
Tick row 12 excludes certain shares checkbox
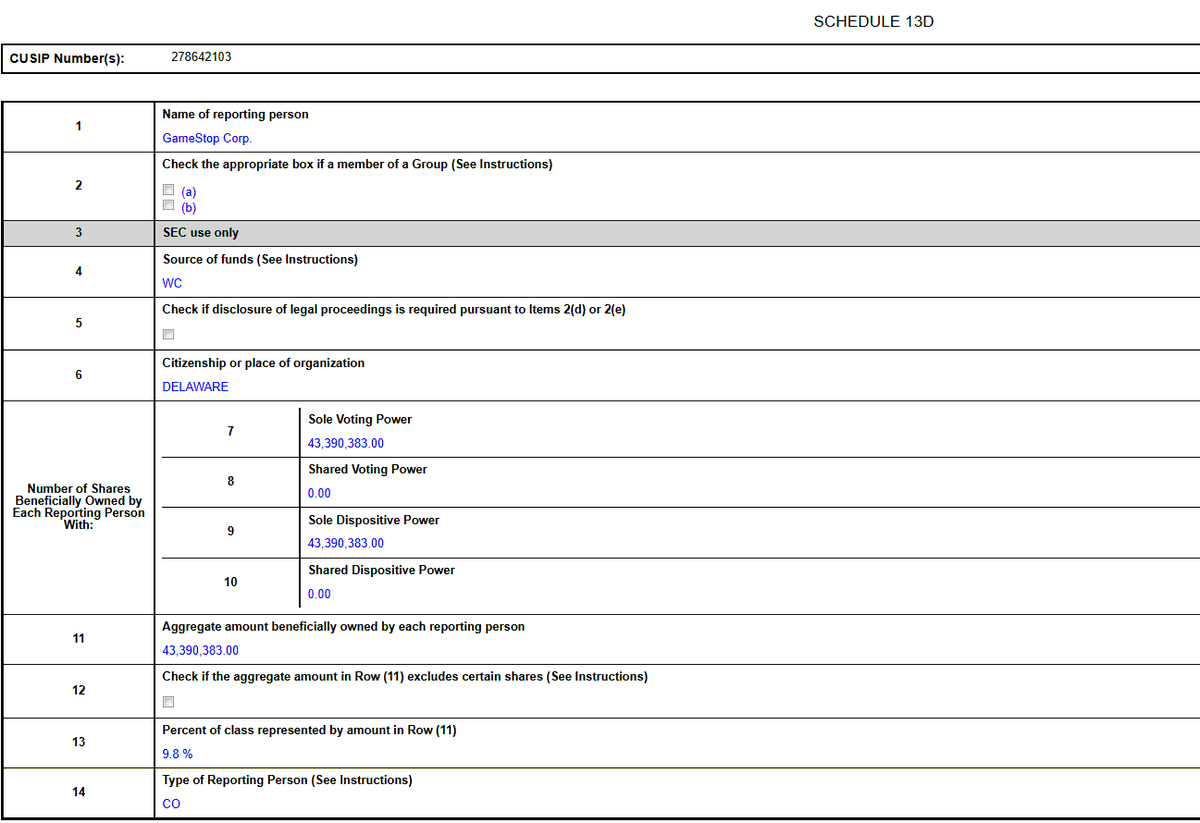pos(169,702)
